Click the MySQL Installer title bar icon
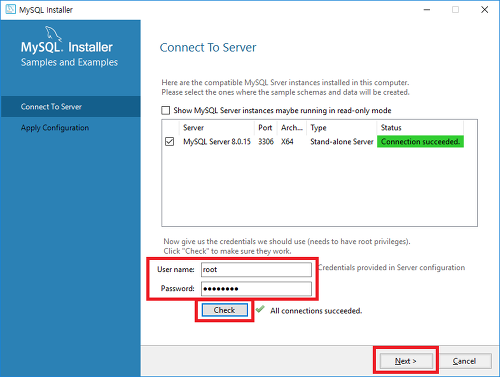This screenshot has width=500, height=377. pos(10,9)
